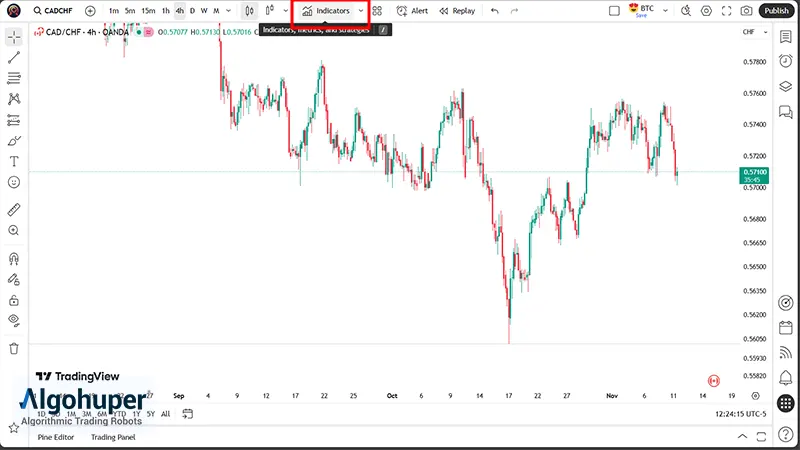Expand the time interval dropdown arrow

click(228, 11)
